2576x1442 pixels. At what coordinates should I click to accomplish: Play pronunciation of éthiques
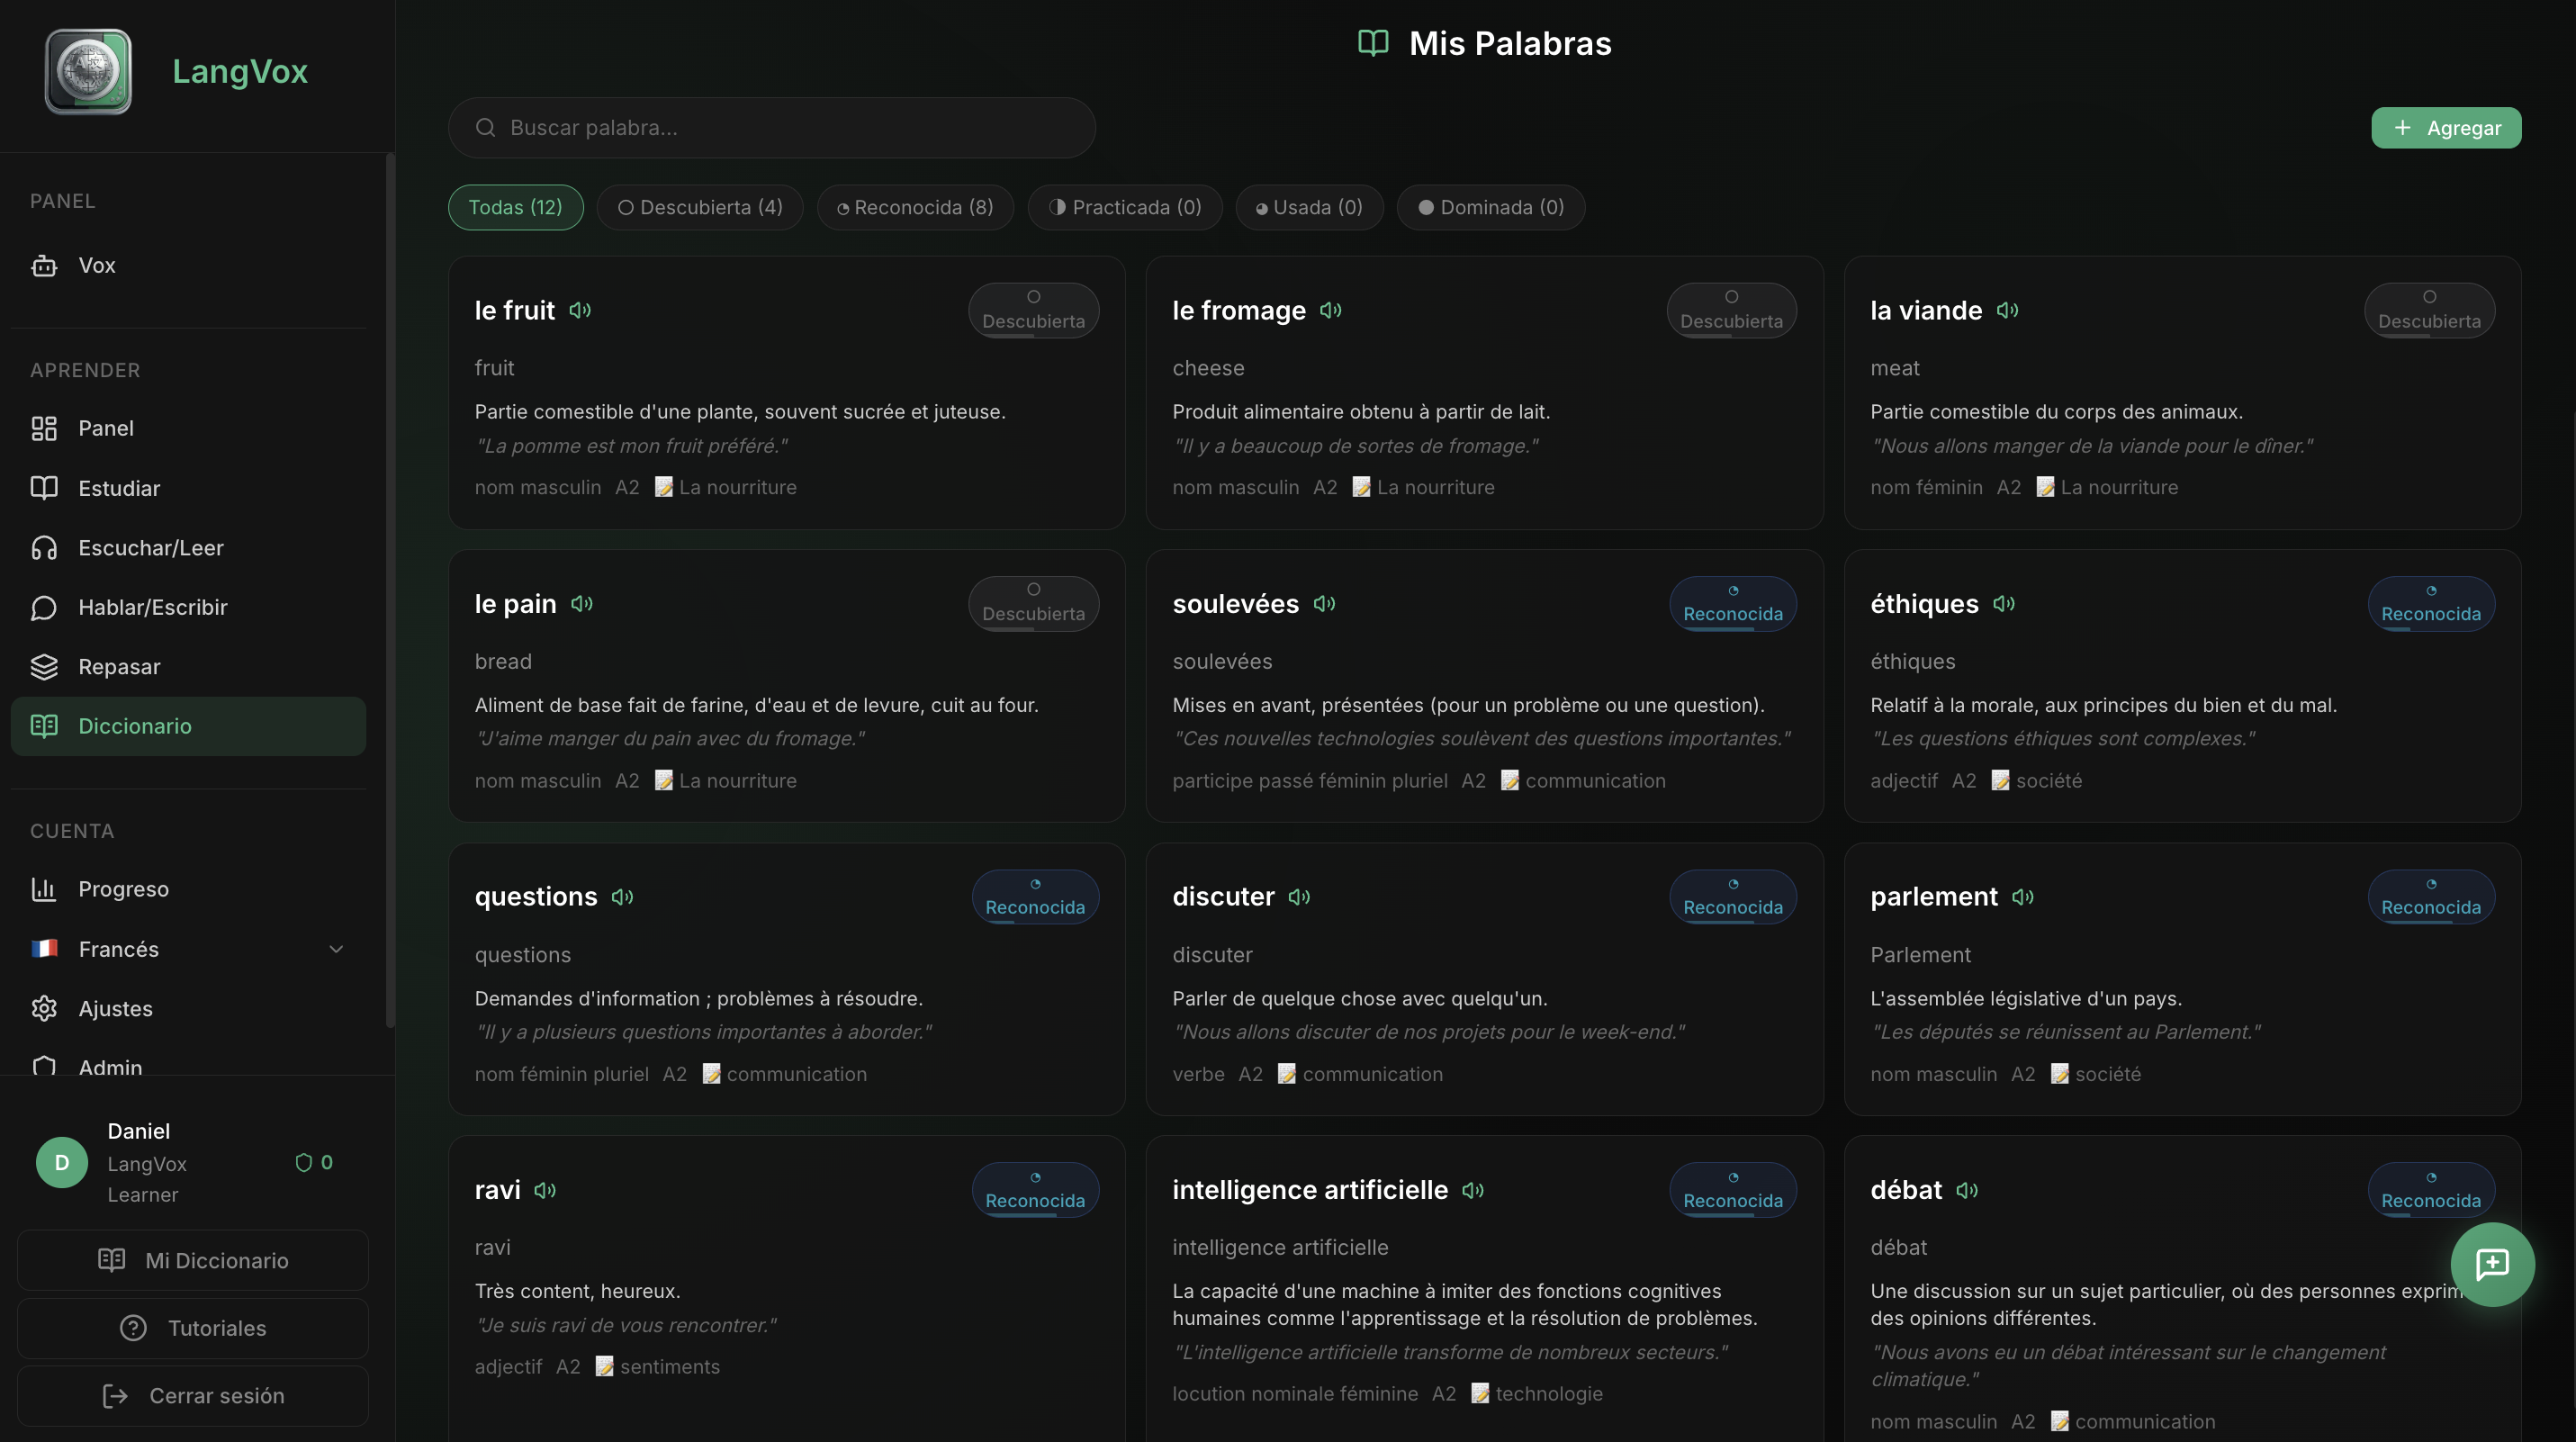pos(2003,603)
